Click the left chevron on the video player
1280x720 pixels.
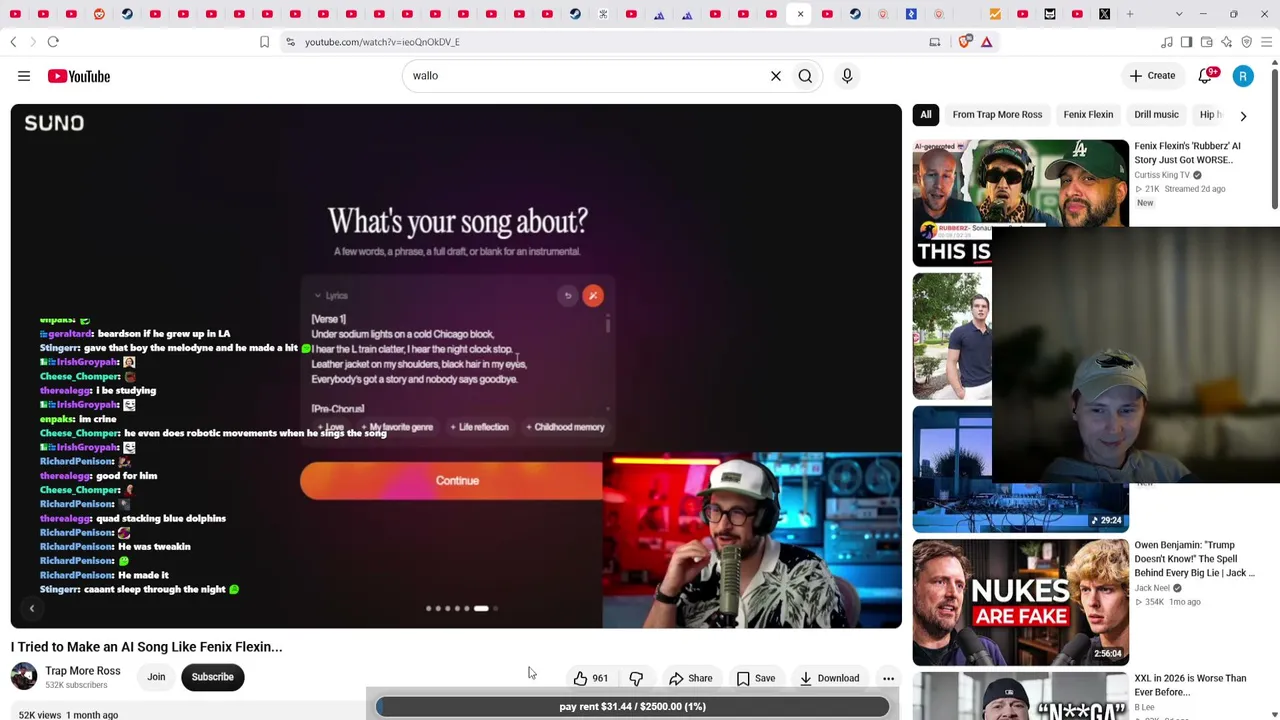point(31,609)
